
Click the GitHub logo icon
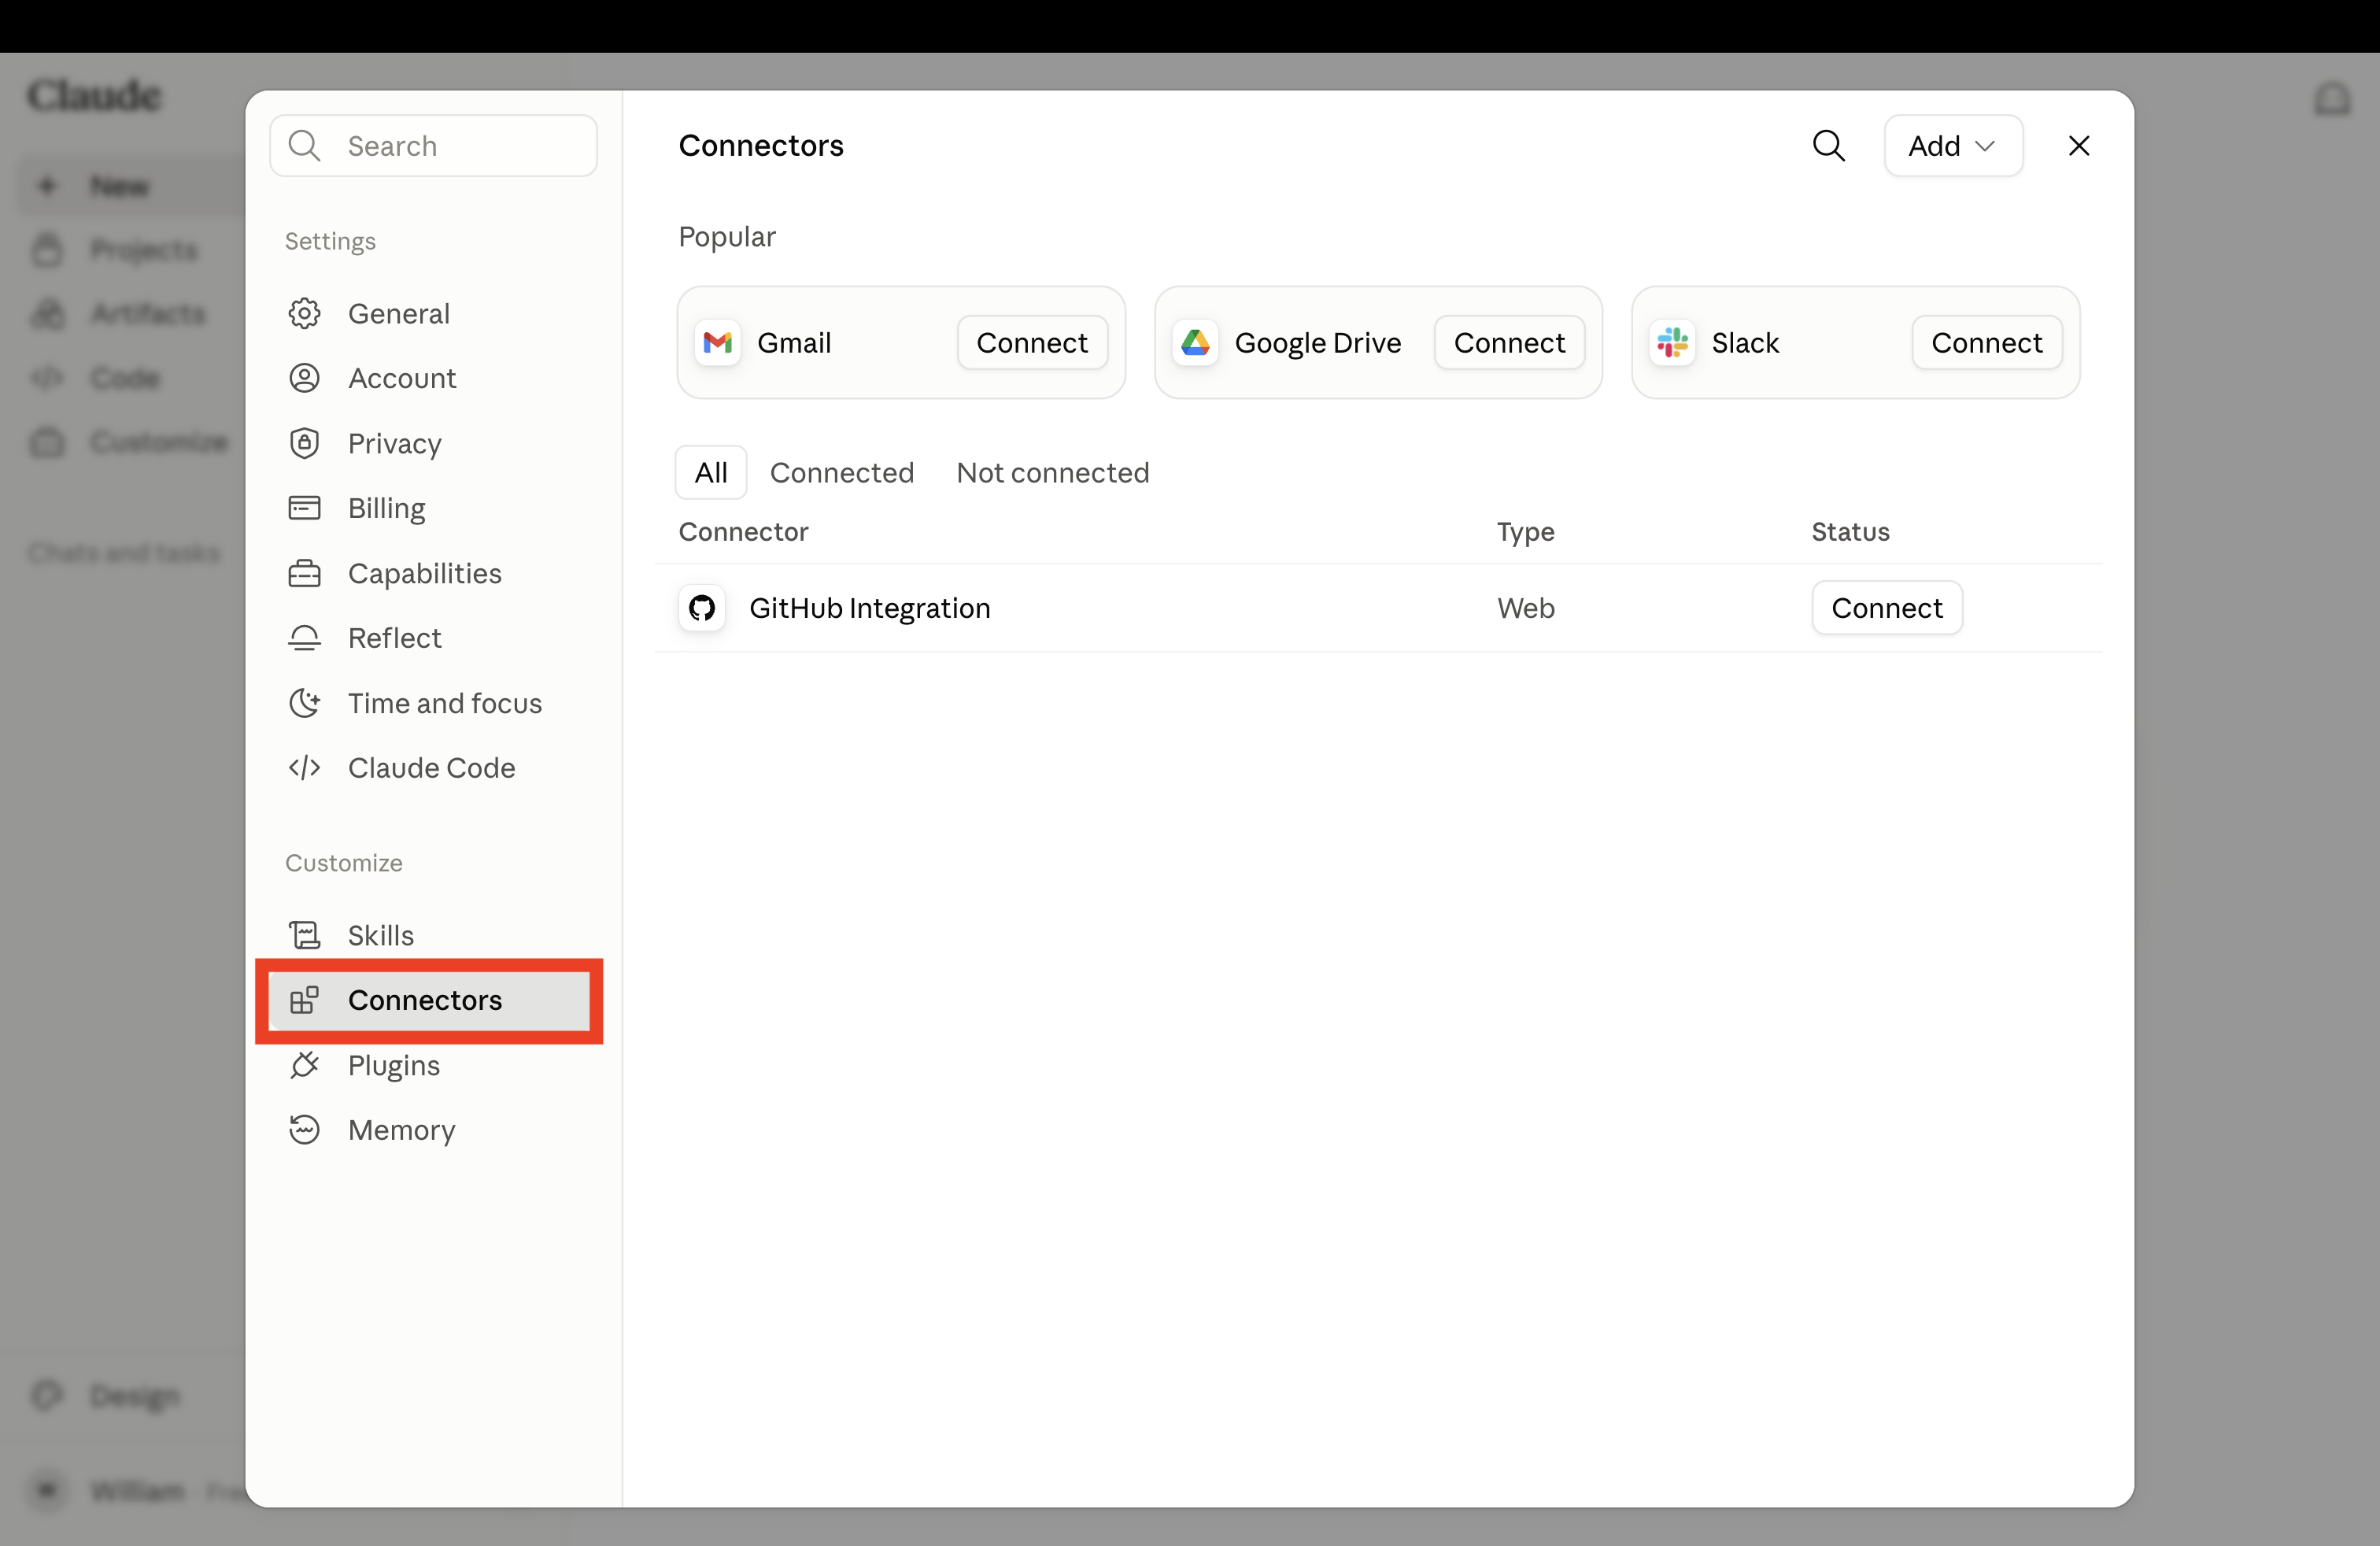(702, 608)
